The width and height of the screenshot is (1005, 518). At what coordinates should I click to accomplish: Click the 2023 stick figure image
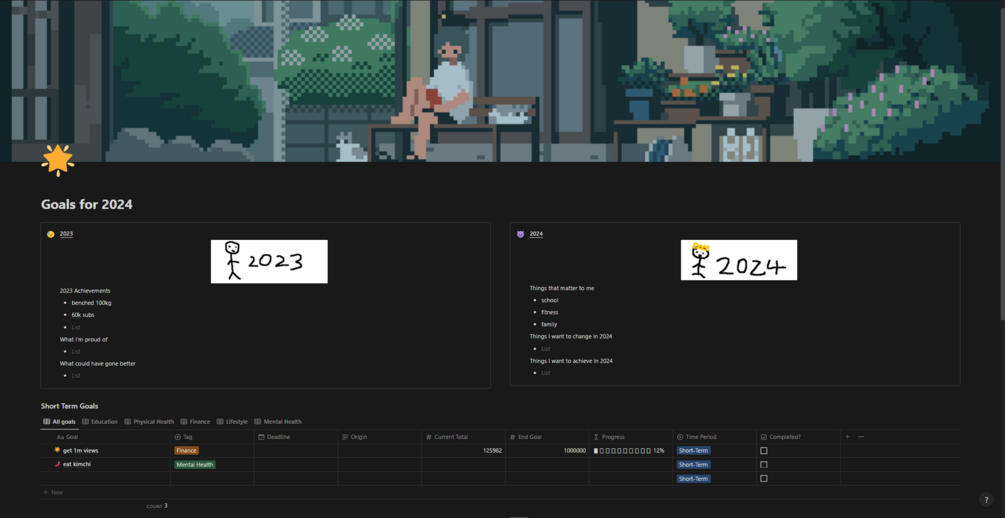(x=269, y=262)
